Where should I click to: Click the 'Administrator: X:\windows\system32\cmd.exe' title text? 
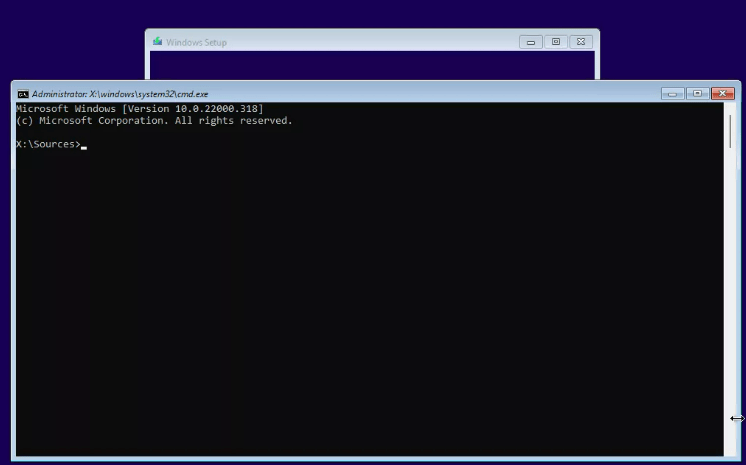pyautogui.click(x=120, y=94)
